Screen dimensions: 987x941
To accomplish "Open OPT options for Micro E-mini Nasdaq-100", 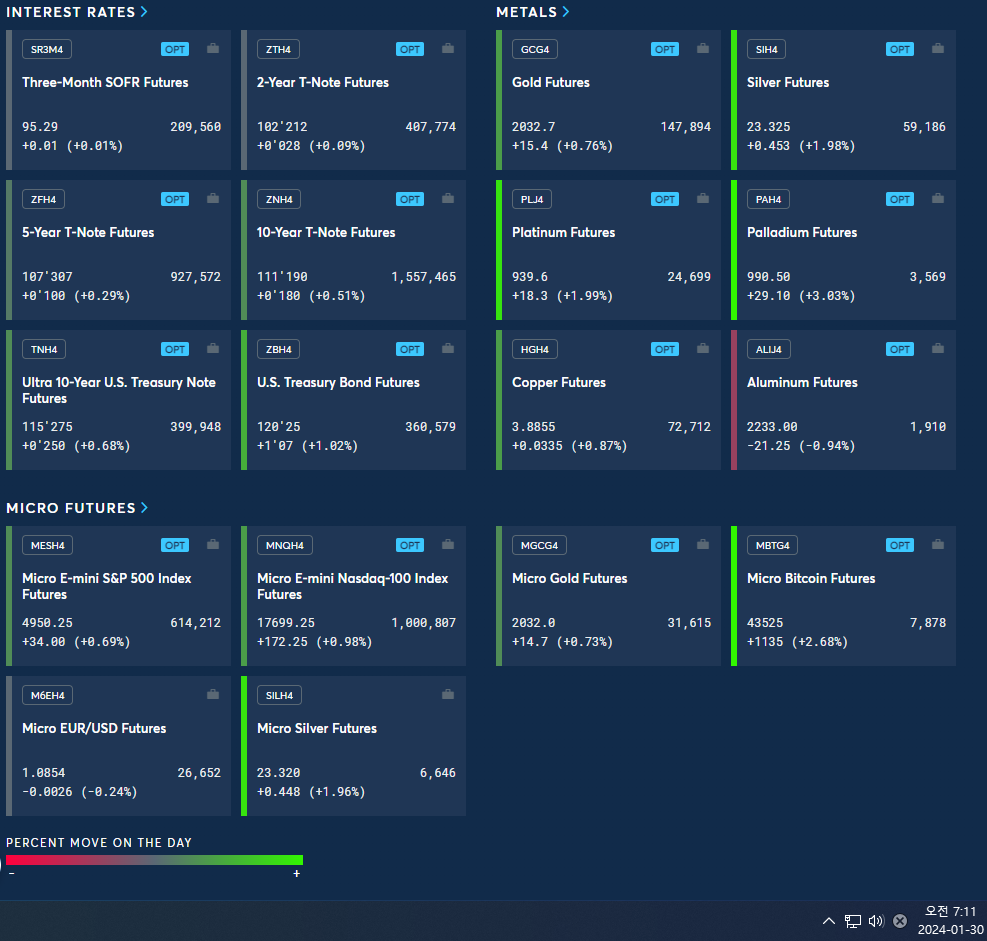I will click(x=410, y=545).
